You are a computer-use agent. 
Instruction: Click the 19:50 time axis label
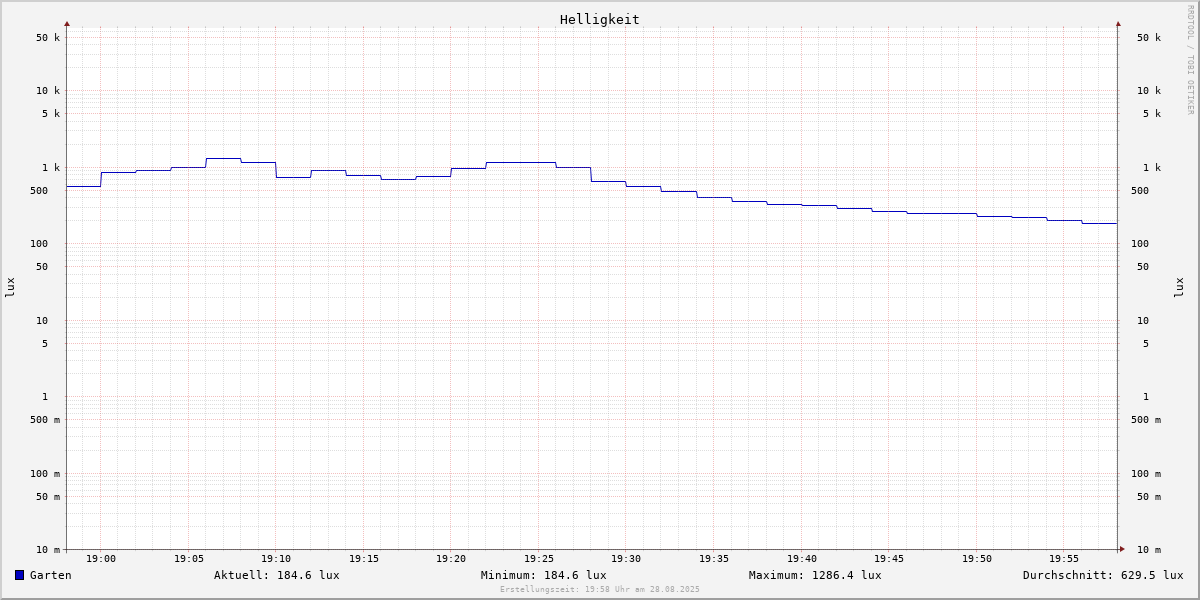pos(977,559)
